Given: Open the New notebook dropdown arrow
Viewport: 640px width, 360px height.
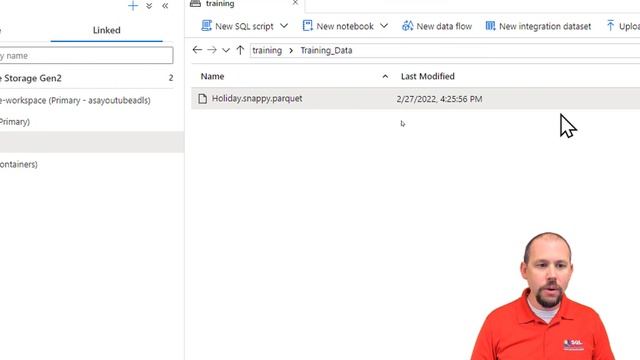Looking at the screenshot, I should (x=384, y=26).
